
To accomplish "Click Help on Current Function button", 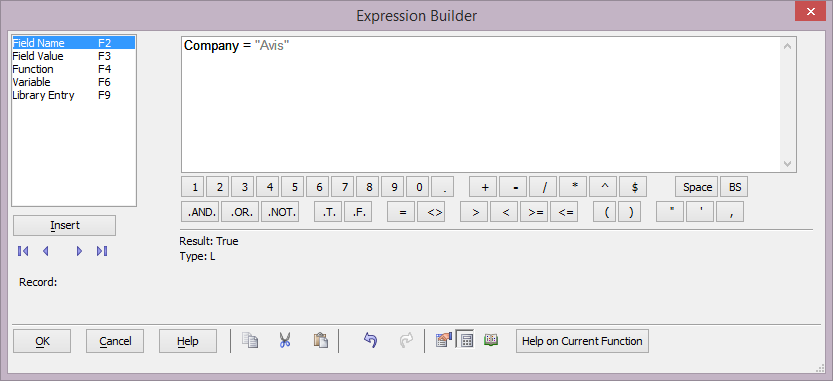I will click(x=582, y=341).
